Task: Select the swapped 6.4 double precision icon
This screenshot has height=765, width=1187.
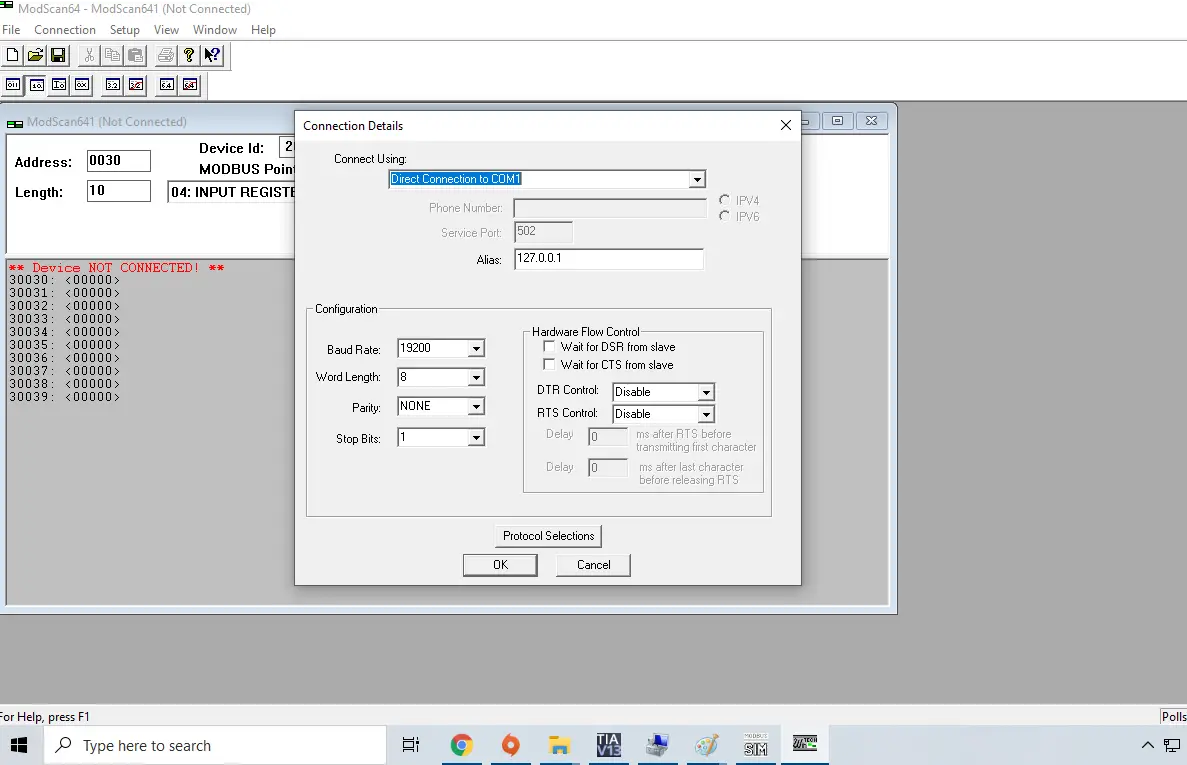Action: (x=189, y=85)
